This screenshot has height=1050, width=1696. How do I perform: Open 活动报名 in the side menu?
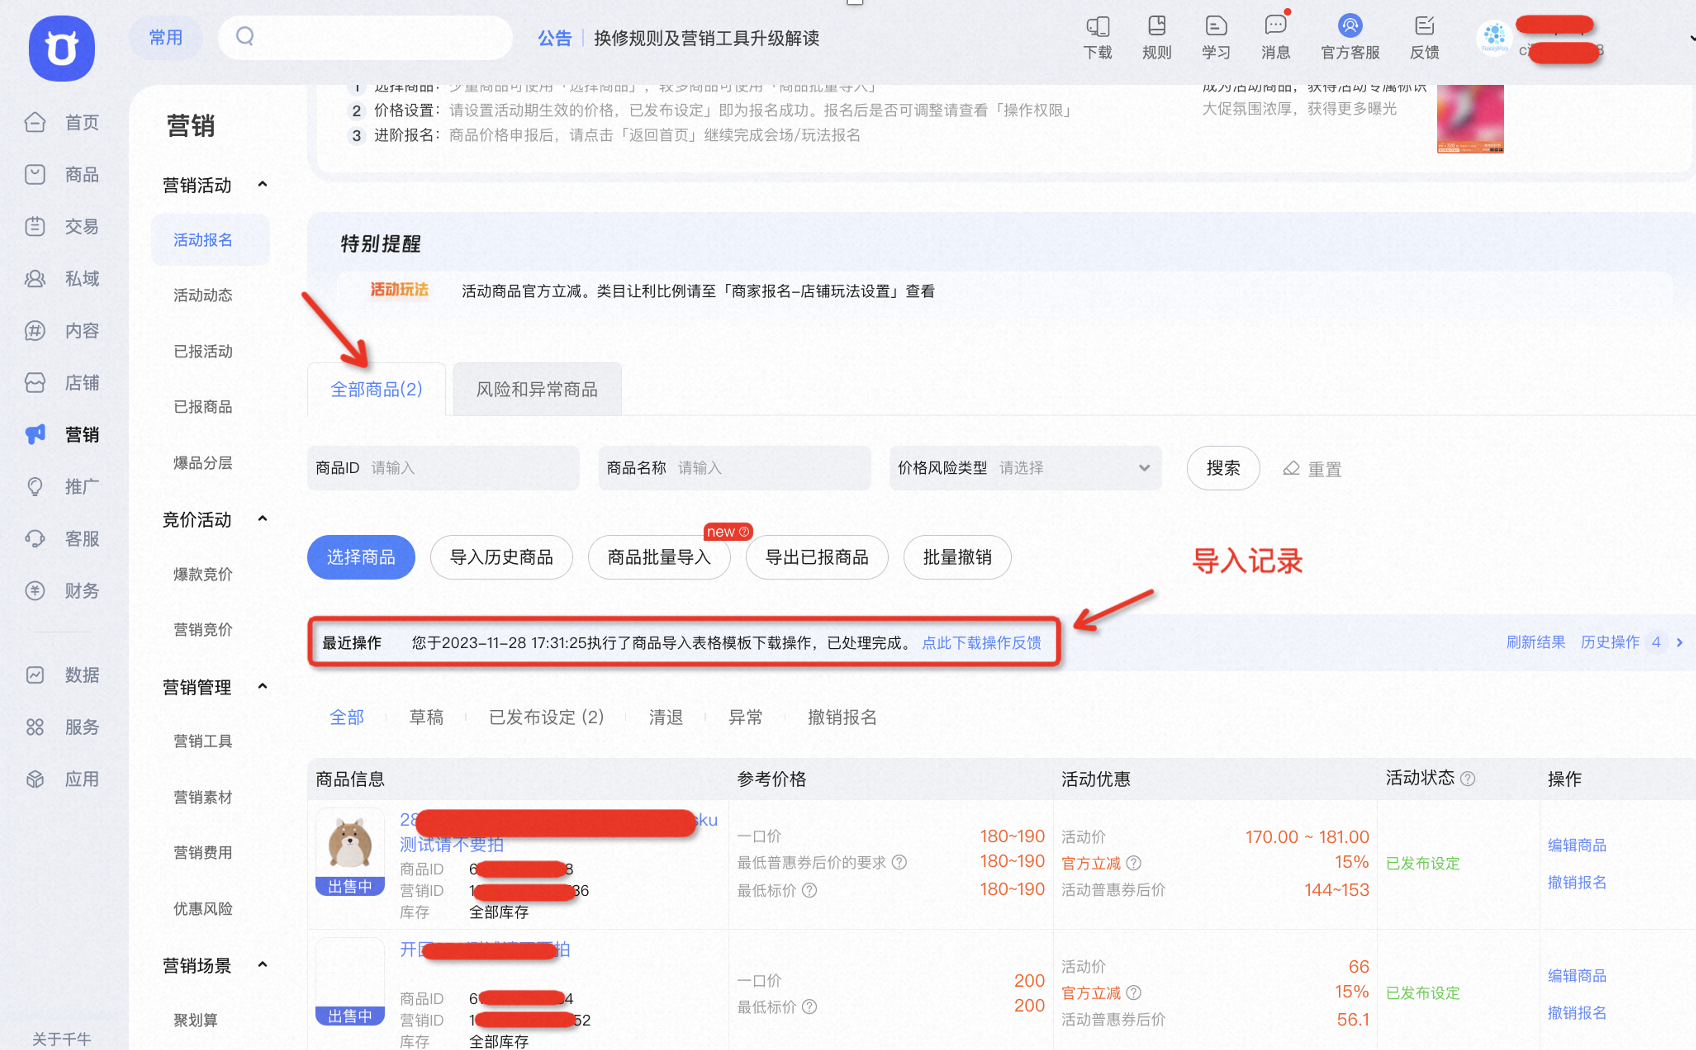click(211, 240)
